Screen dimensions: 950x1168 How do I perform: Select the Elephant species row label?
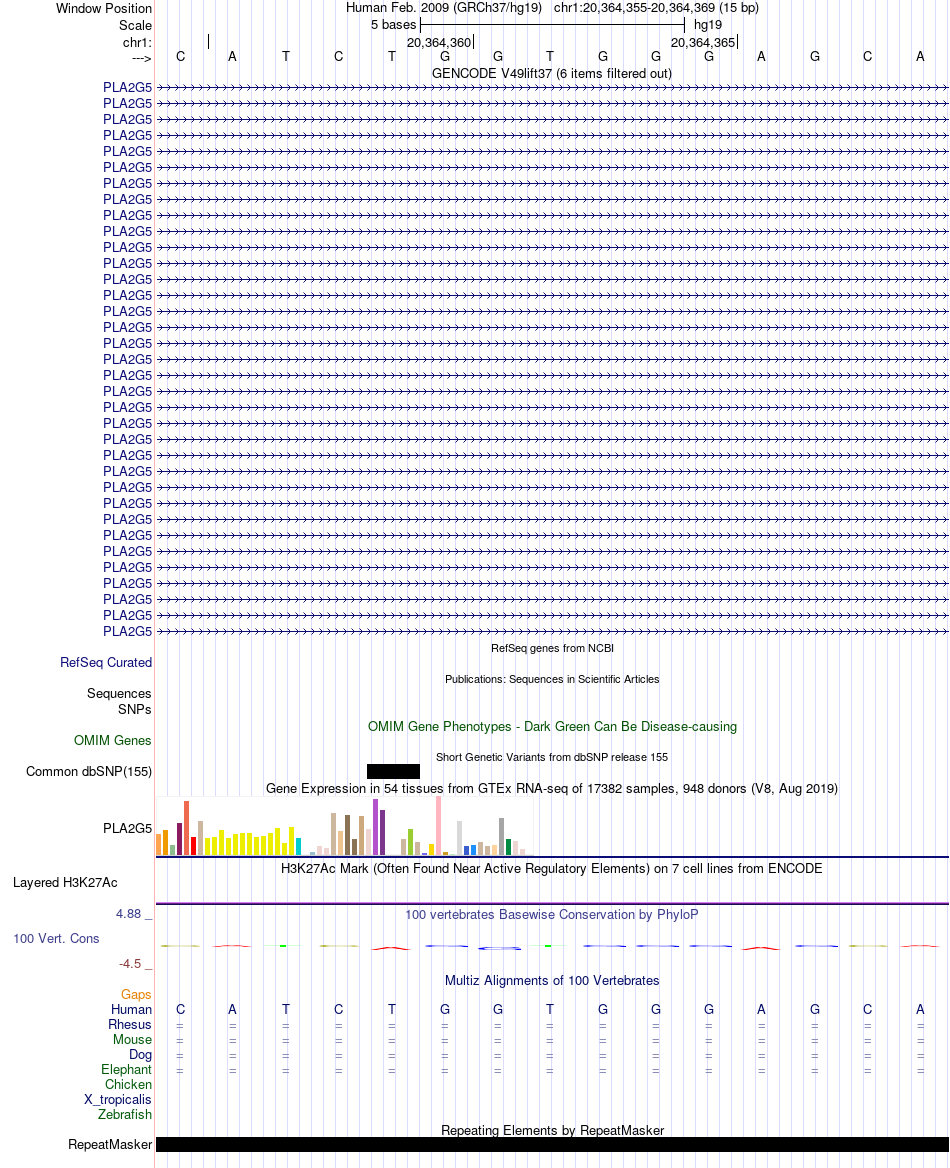126,1069
